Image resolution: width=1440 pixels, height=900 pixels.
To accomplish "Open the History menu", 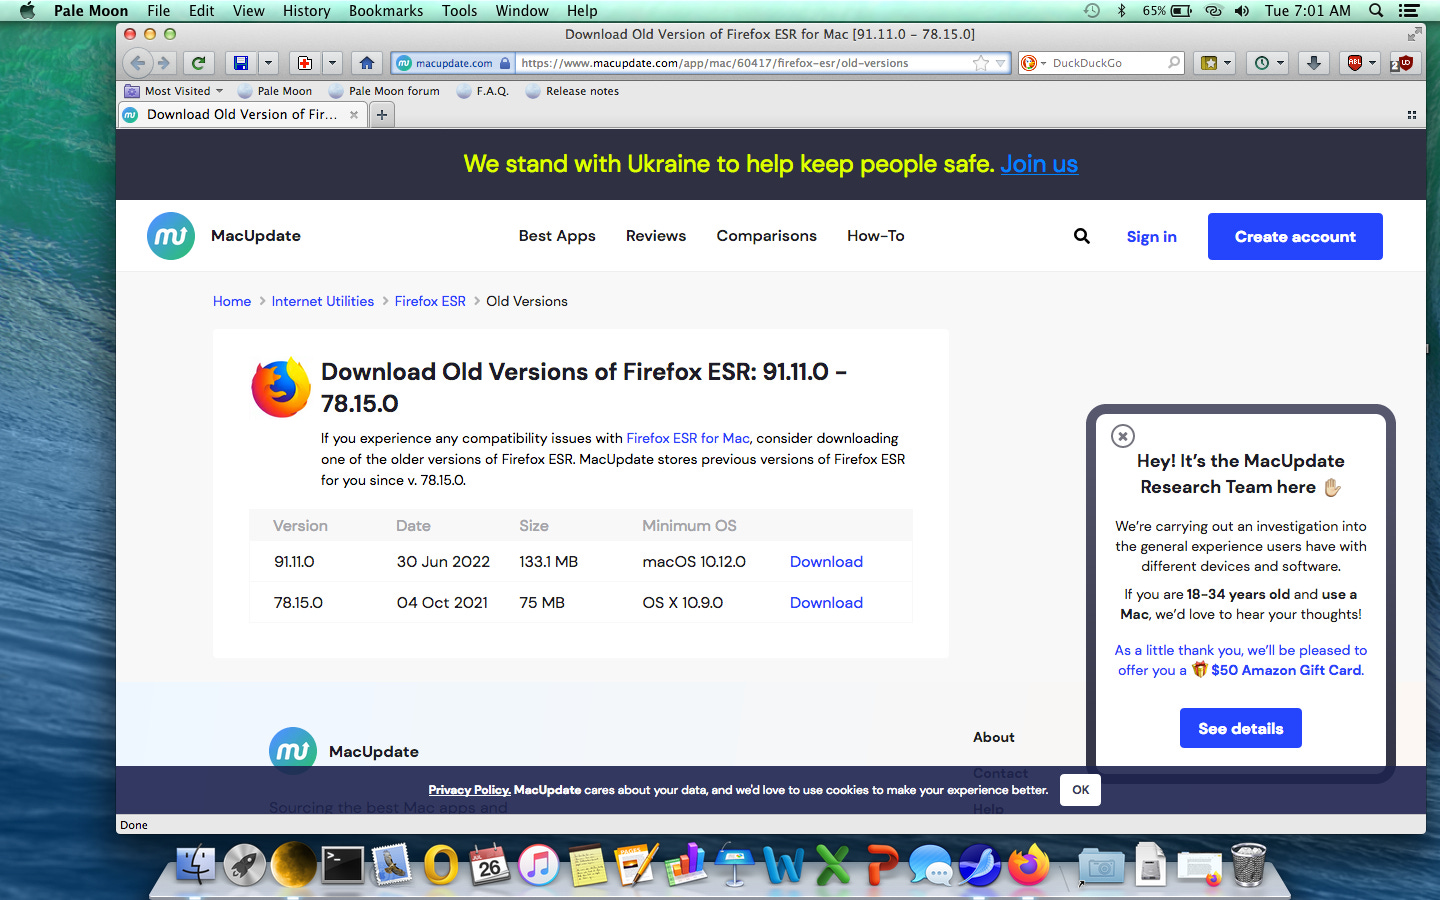I will tap(306, 11).
